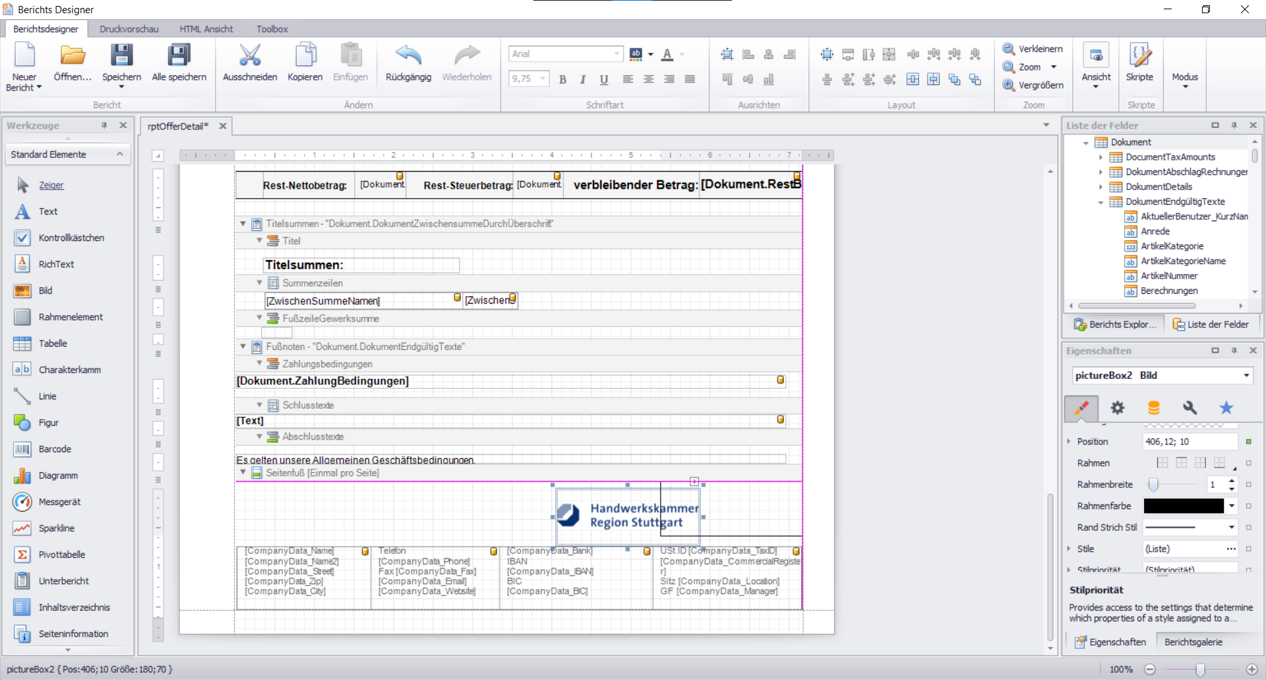Switch to the Druckvorschau tab

tap(129, 29)
